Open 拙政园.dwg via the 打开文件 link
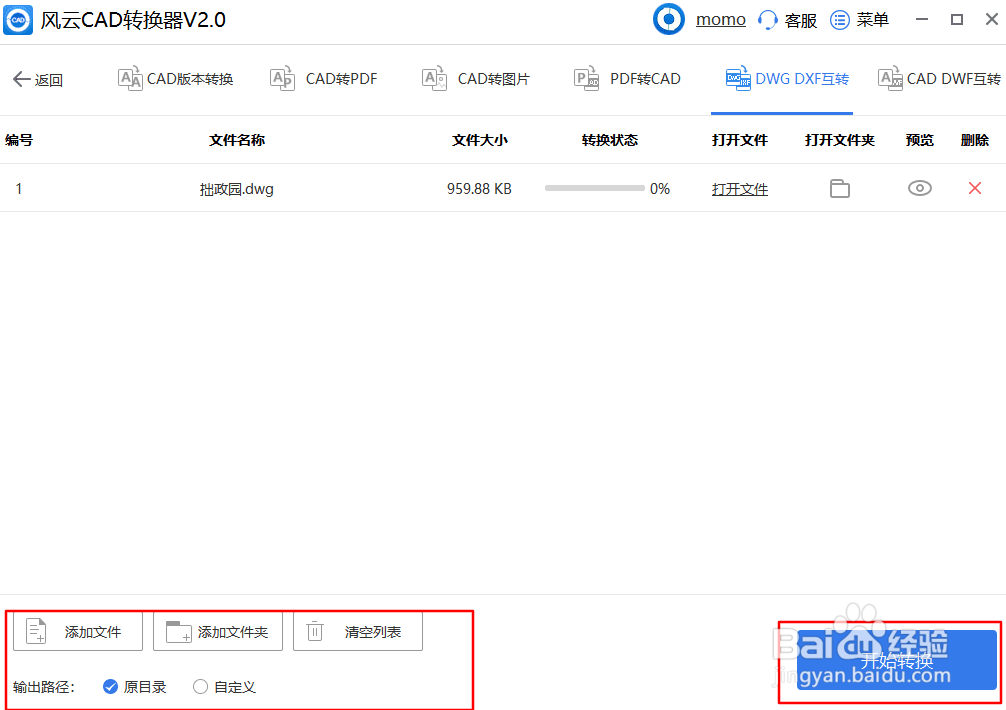This screenshot has height=710, width=1006. tap(740, 188)
